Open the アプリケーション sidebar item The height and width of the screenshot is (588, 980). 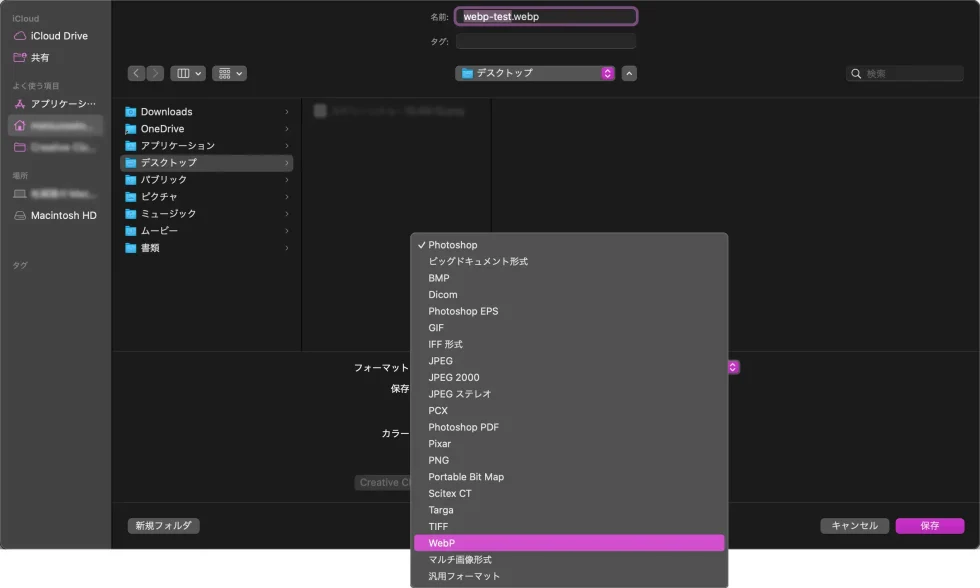[63, 104]
